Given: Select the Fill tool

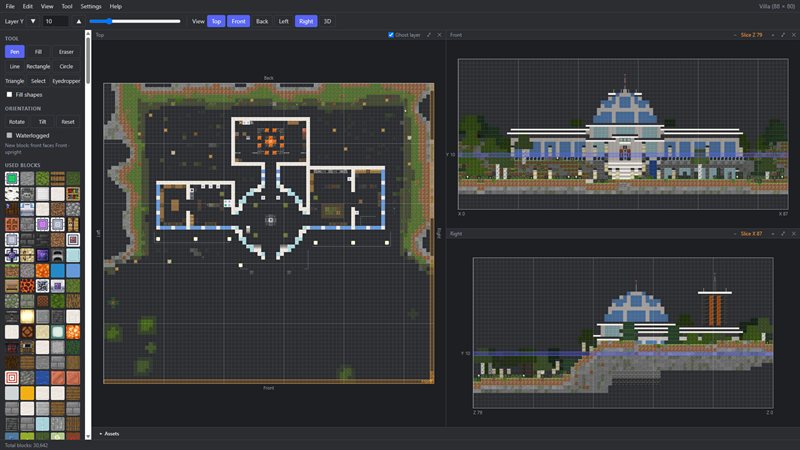Looking at the screenshot, I should [38, 52].
